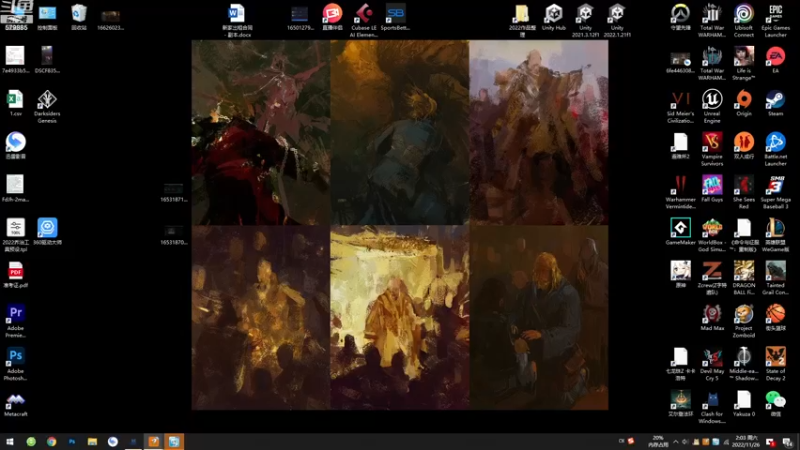Open Adobe Photoshop shortcut

[x=15, y=364]
